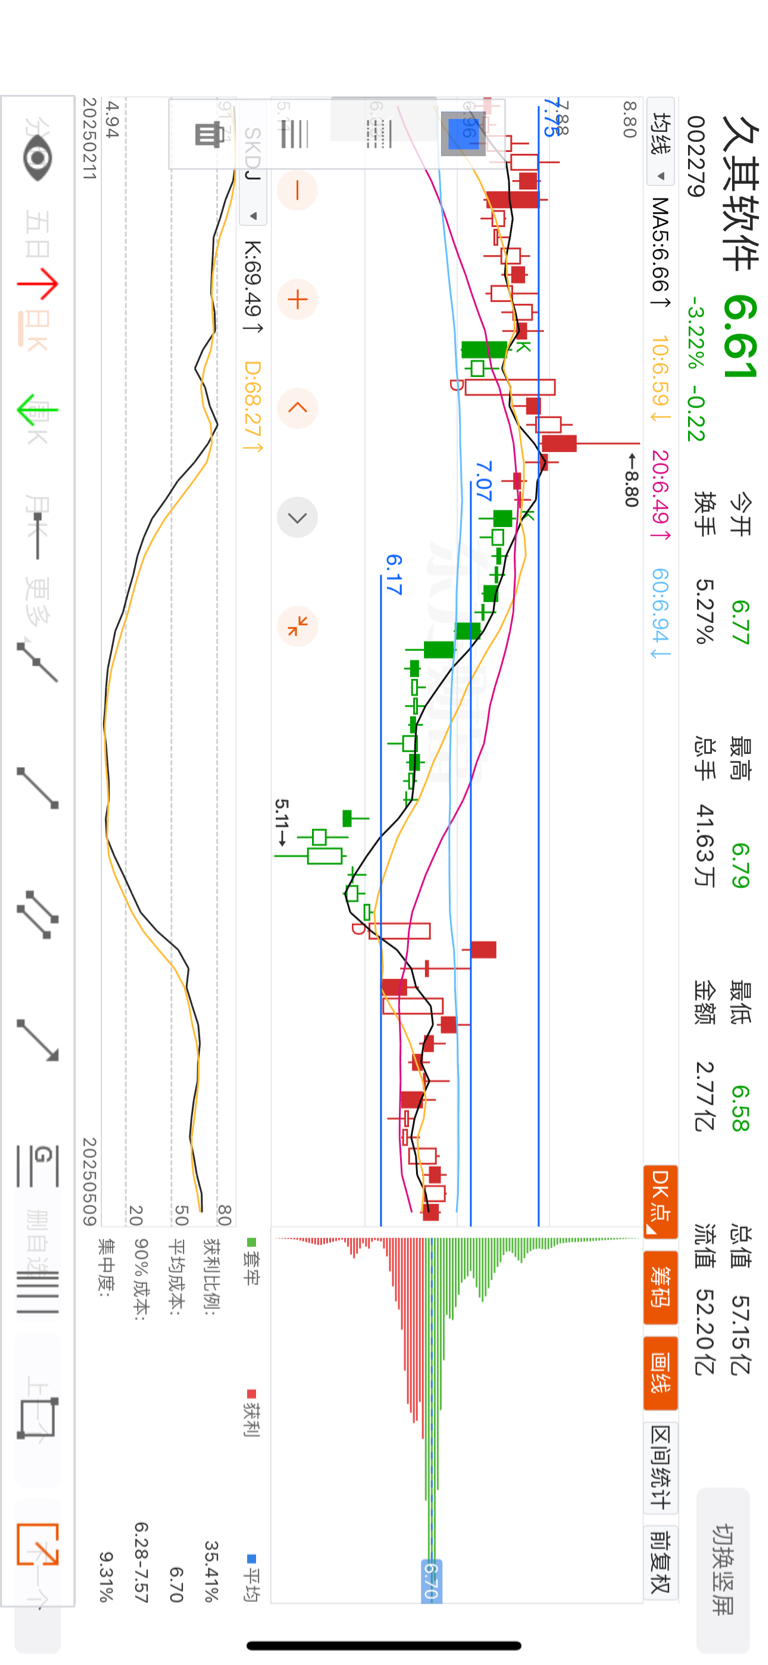The height and width of the screenshot is (1665, 768).
Task: Select the vertical period lines tool
Action: click(37, 1291)
